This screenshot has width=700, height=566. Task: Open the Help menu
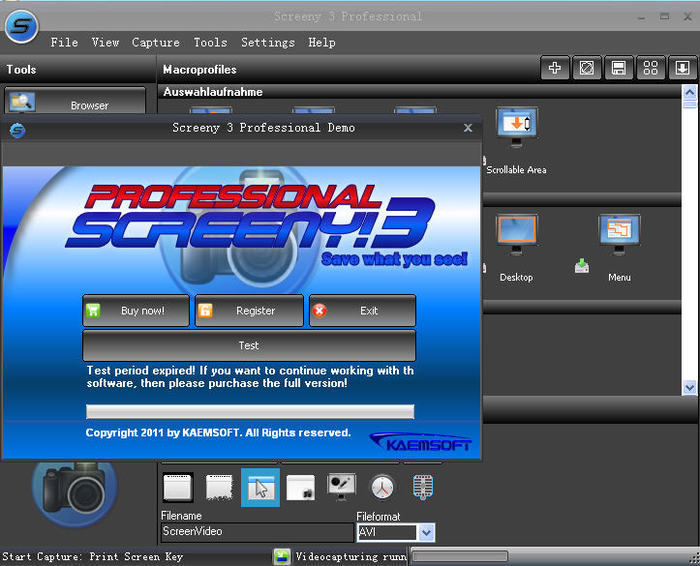322,42
